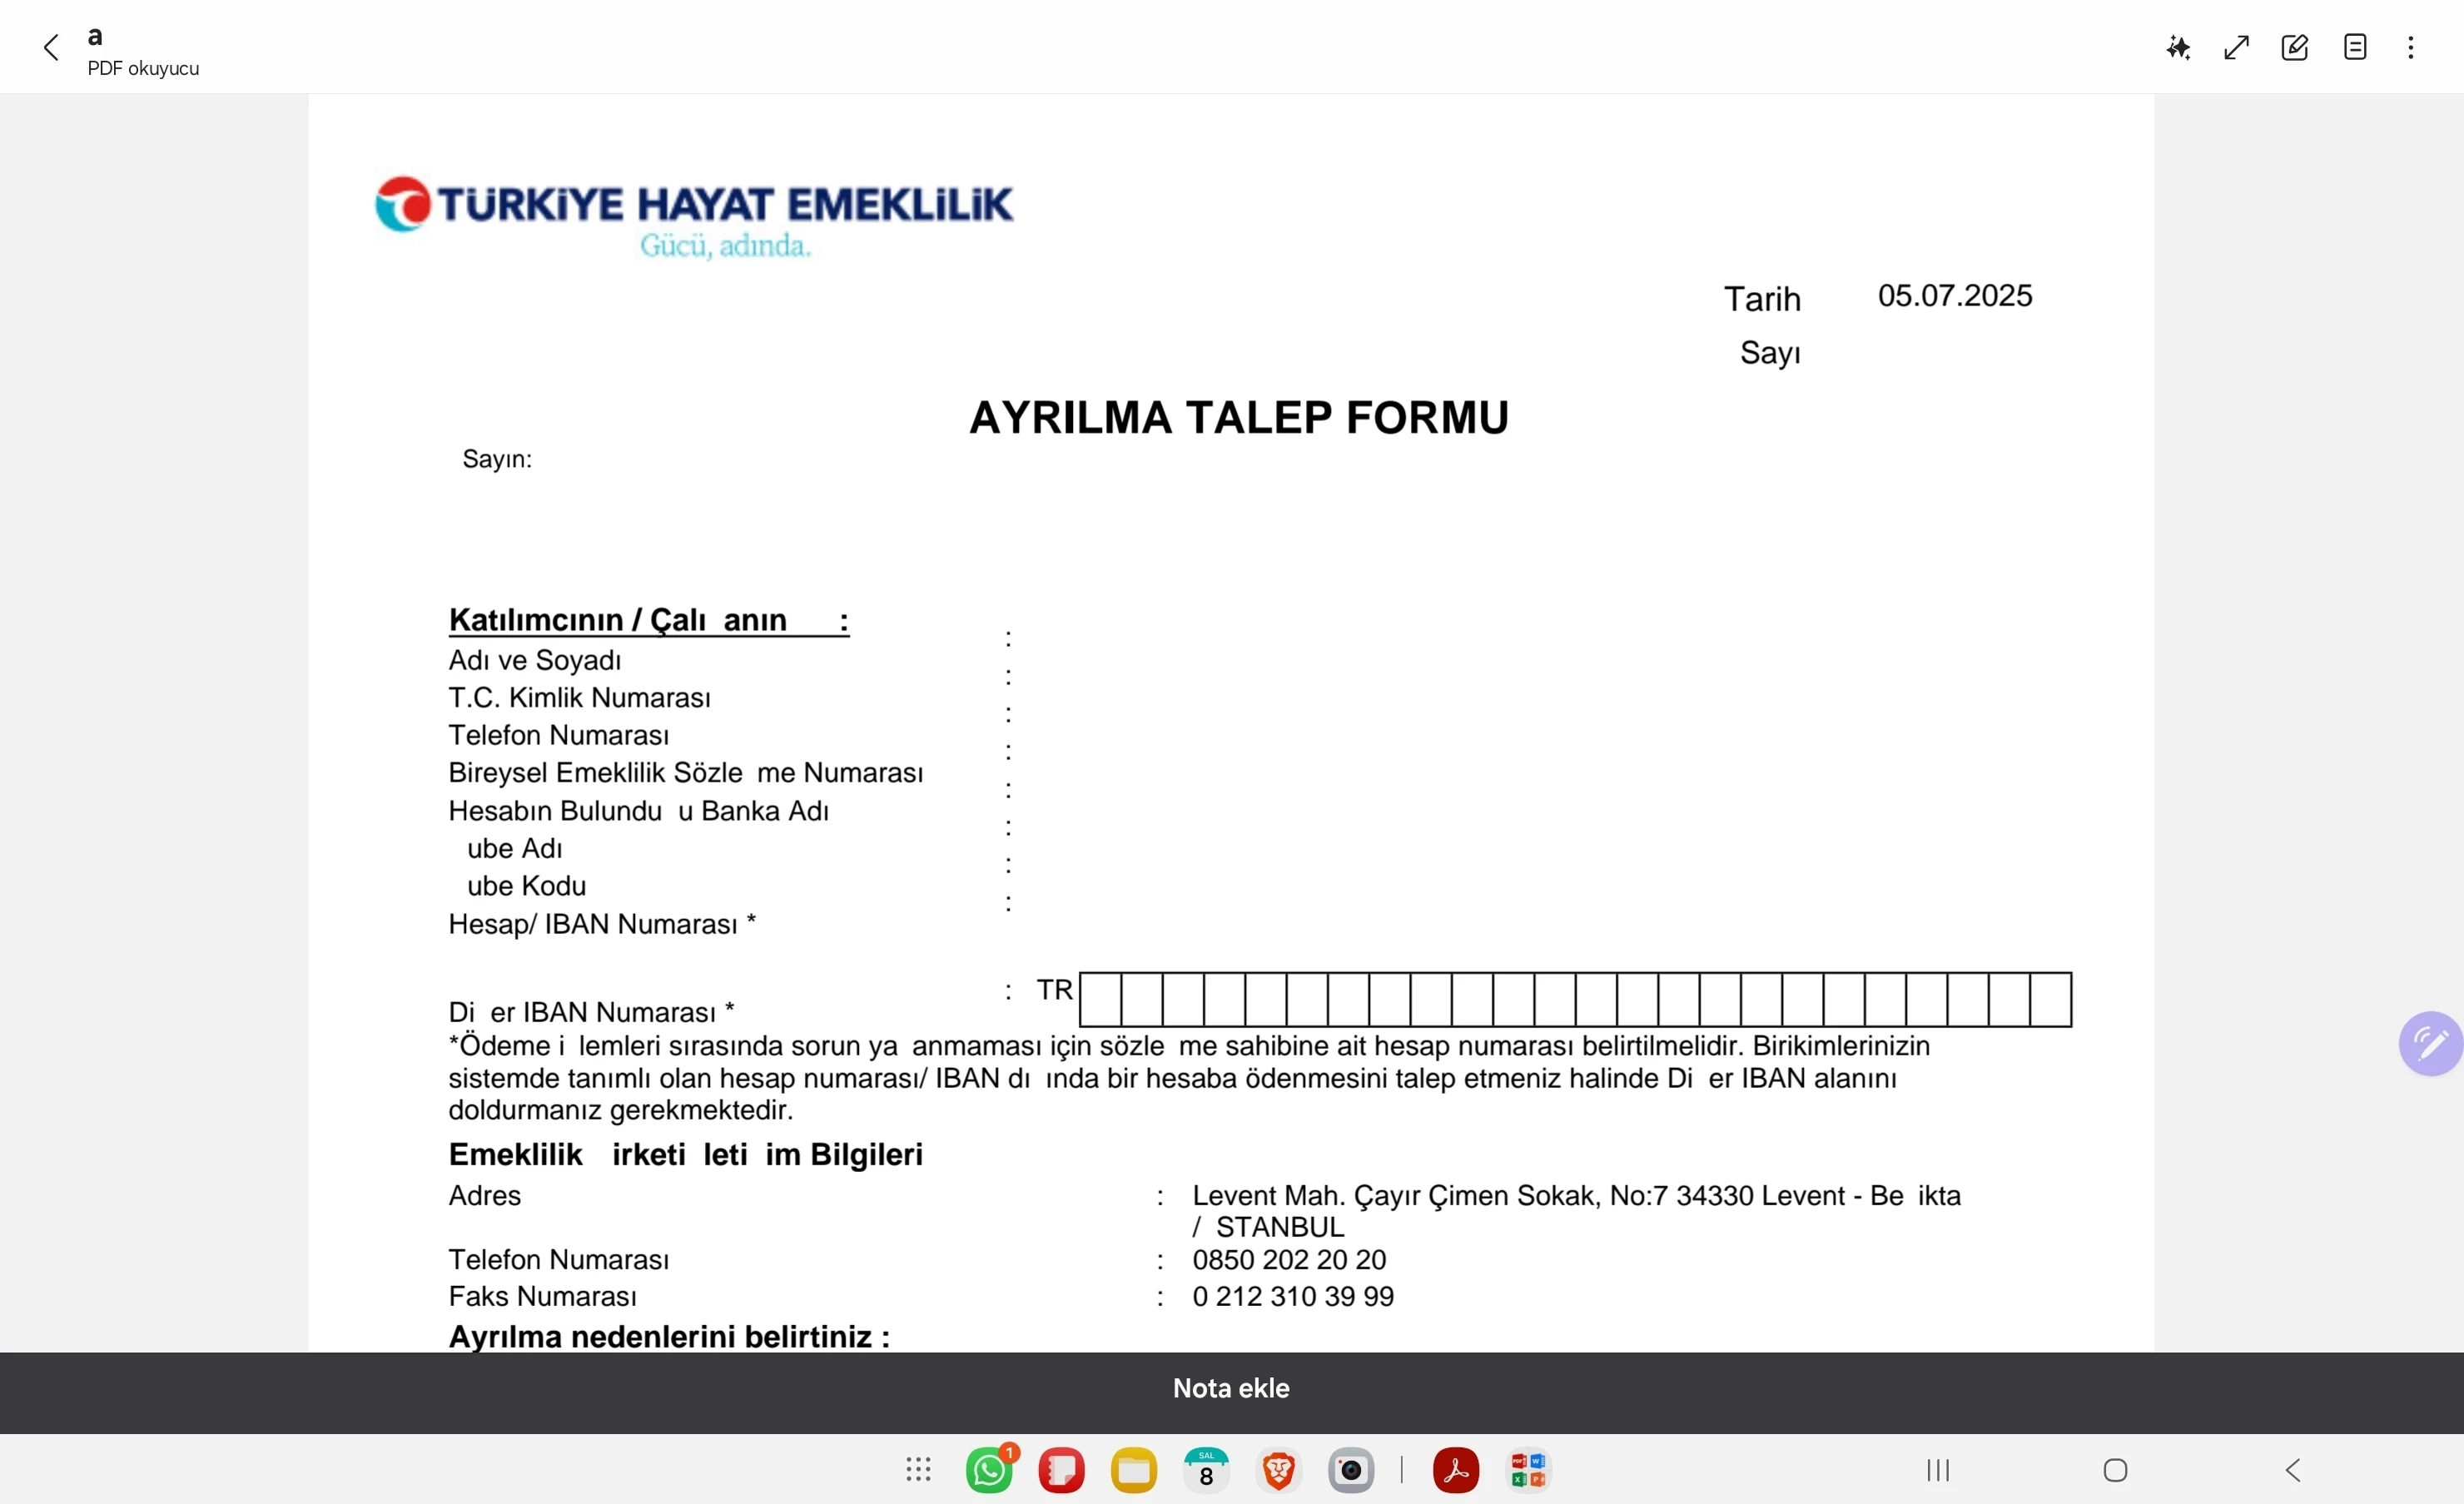2464x1504 pixels.
Task: Open the yellow My Files folder app
Action: click(1133, 1471)
